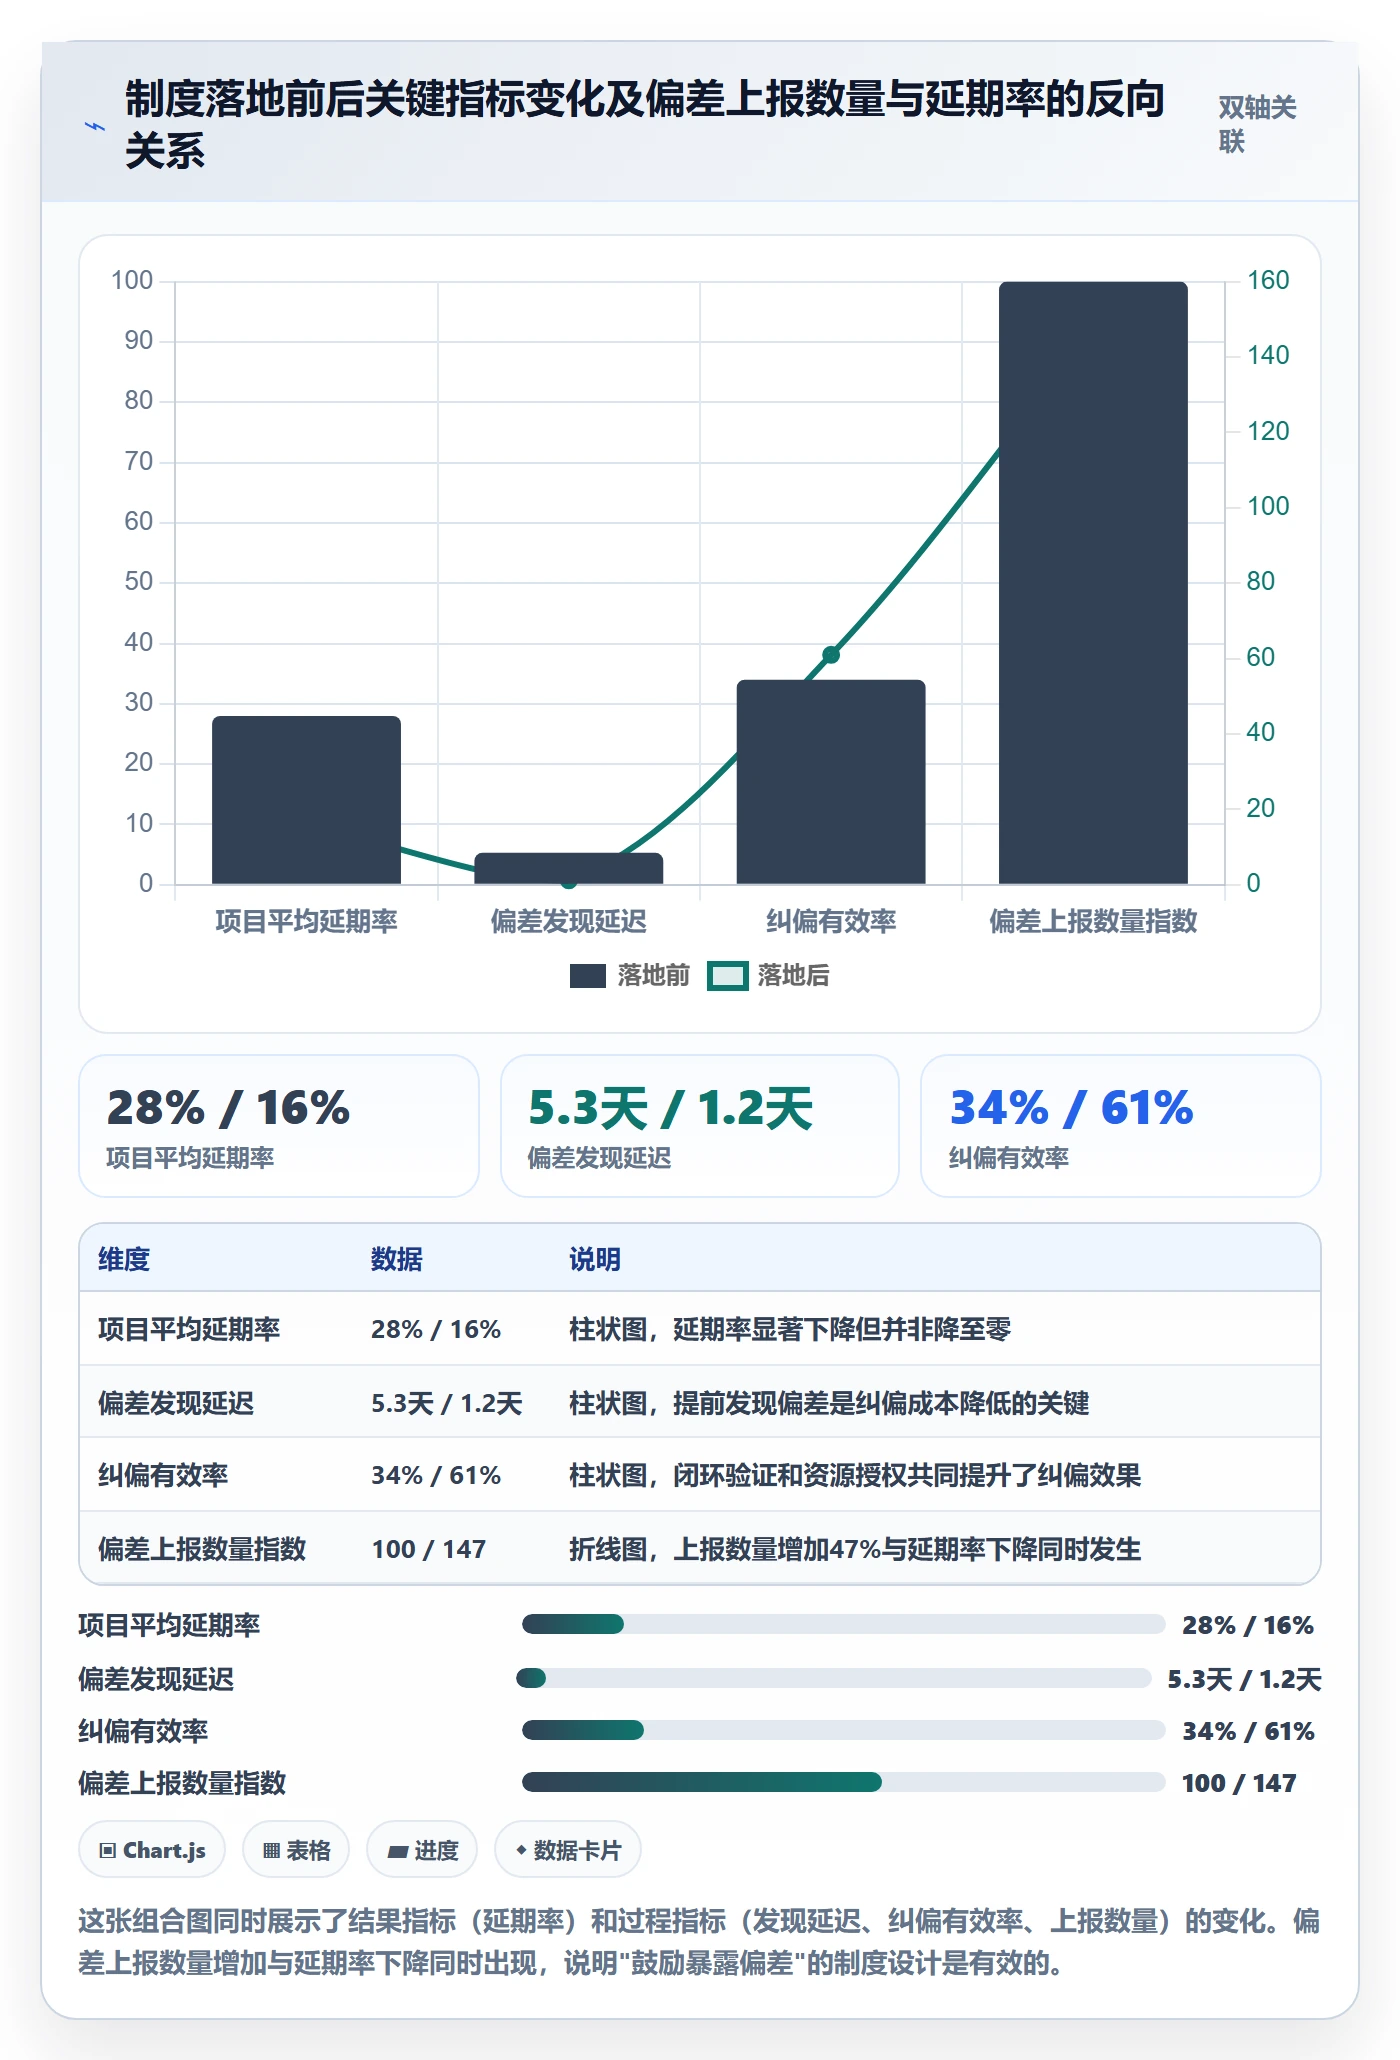The width and height of the screenshot is (1400, 2060).
Task: Click the note 柱状图，闭环验证和资源授权共同提升了纠偏效果
Action: pyautogui.click(x=855, y=1475)
